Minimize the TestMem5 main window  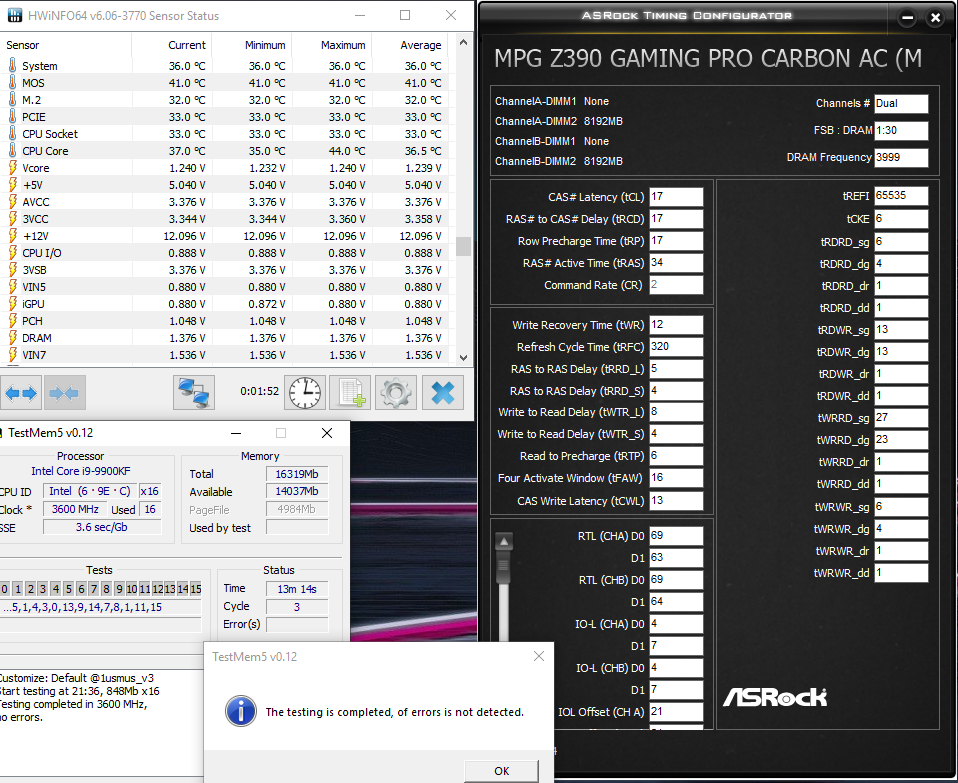pos(236,433)
